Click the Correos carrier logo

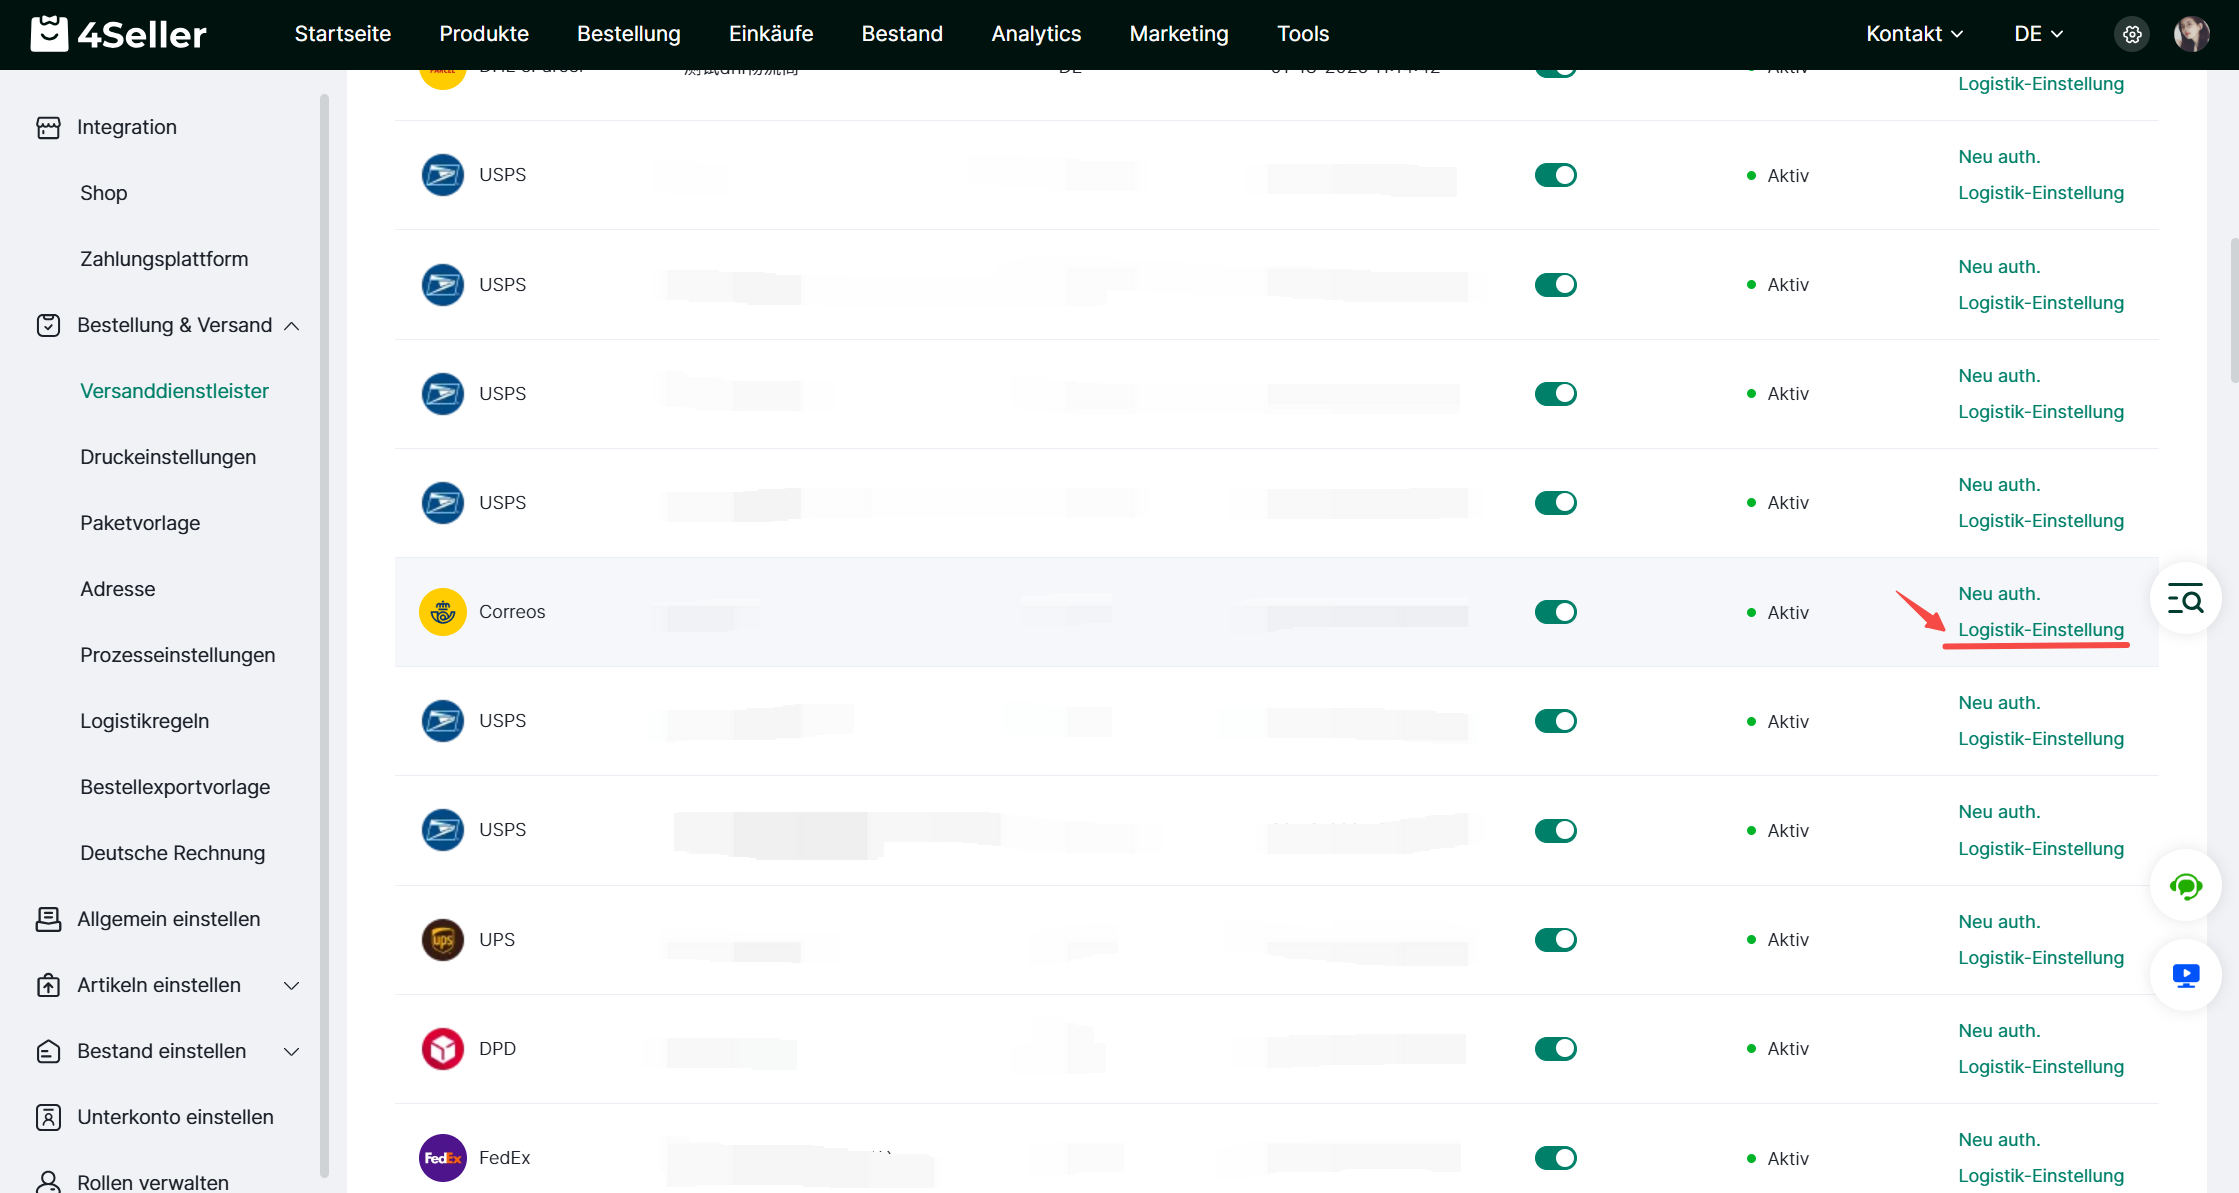[443, 612]
